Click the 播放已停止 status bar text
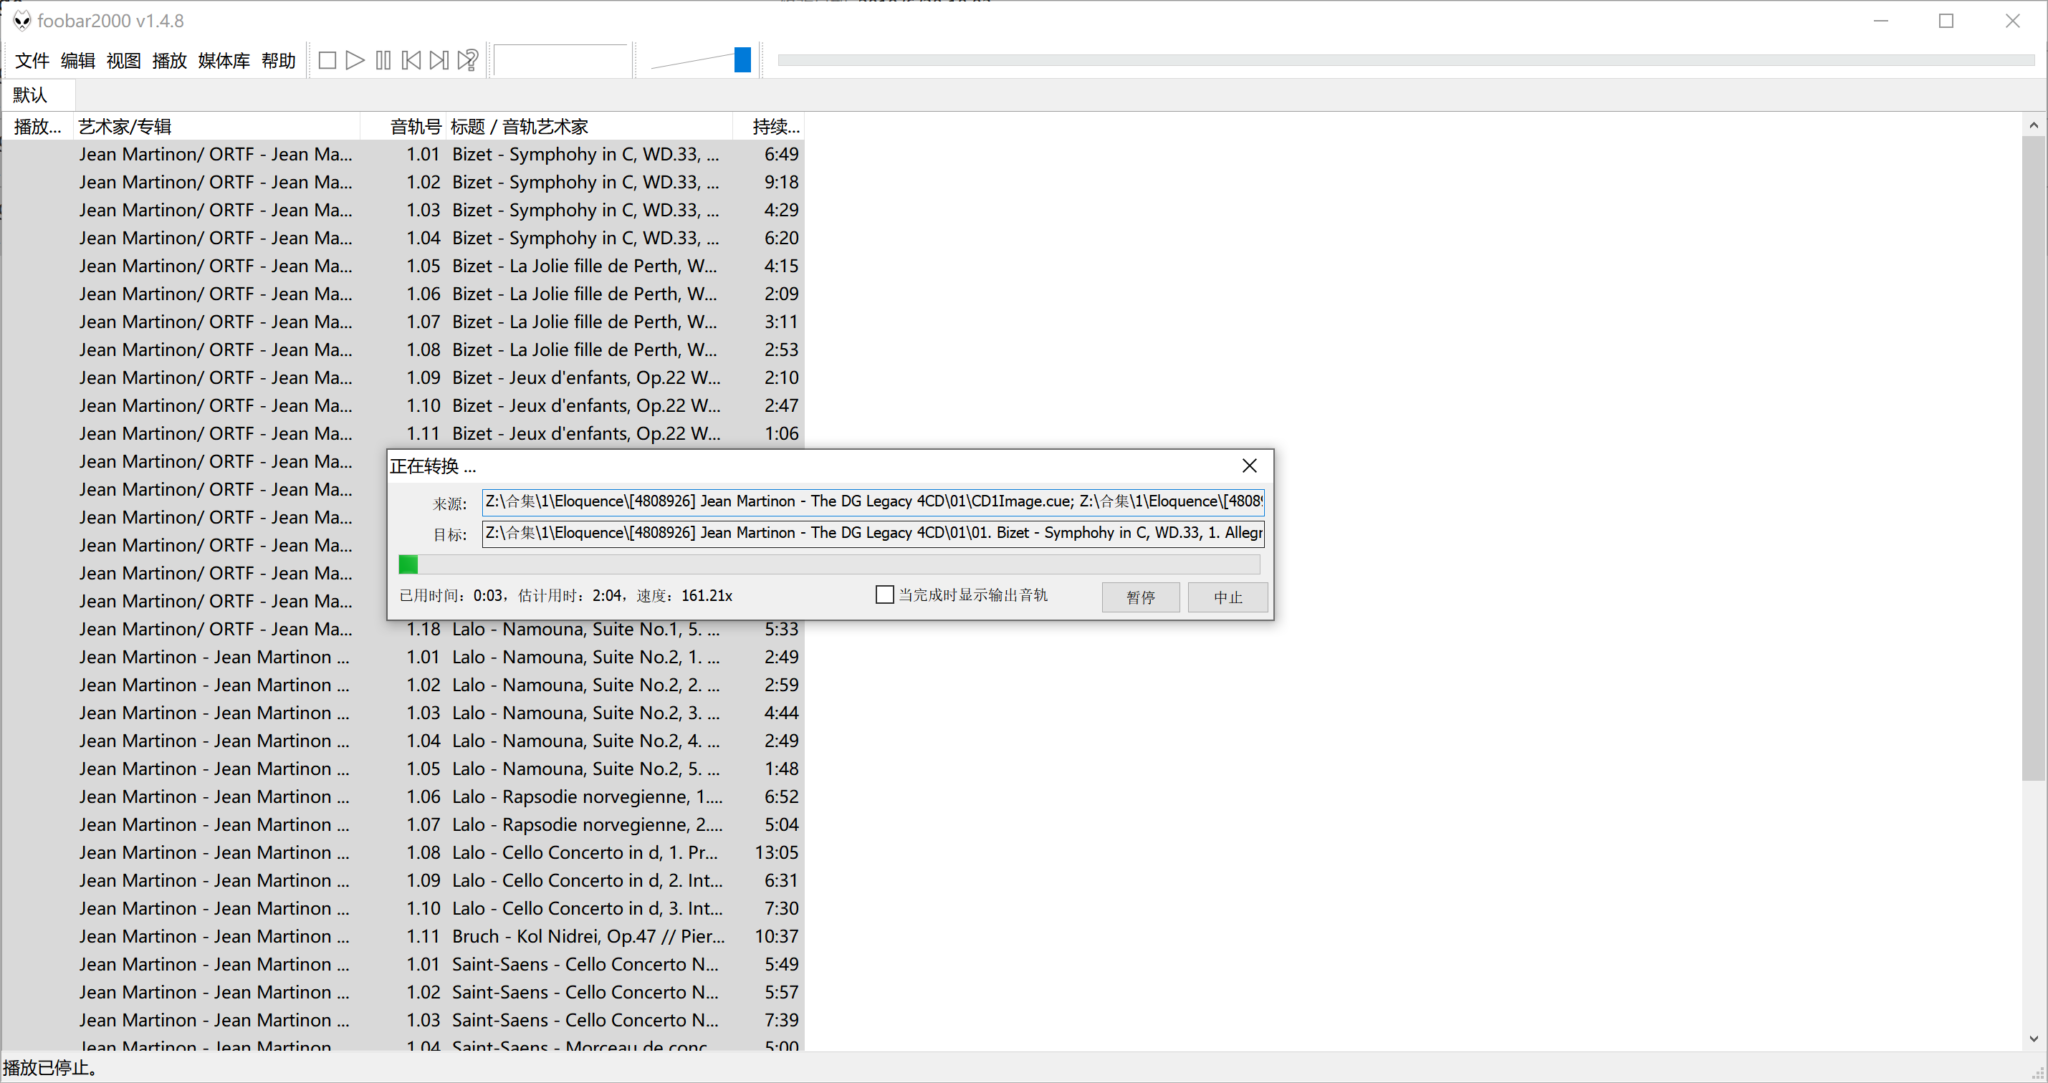The width and height of the screenshot is (2048, 1083). [x=51, y=1068]
